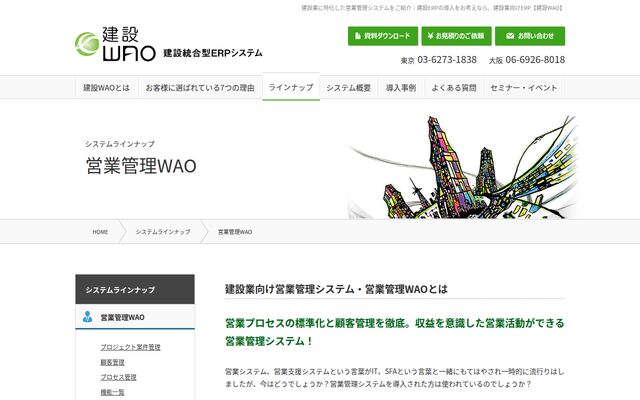Open the システム概要 menu item
This screenshot has height=400, width=640.
click(349, 88)
